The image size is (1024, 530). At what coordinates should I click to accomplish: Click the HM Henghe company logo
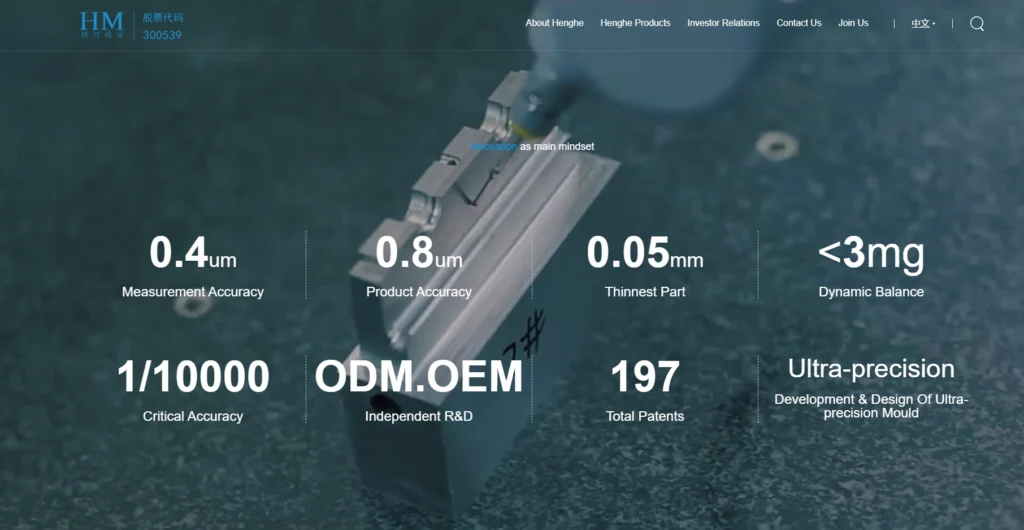102,25
